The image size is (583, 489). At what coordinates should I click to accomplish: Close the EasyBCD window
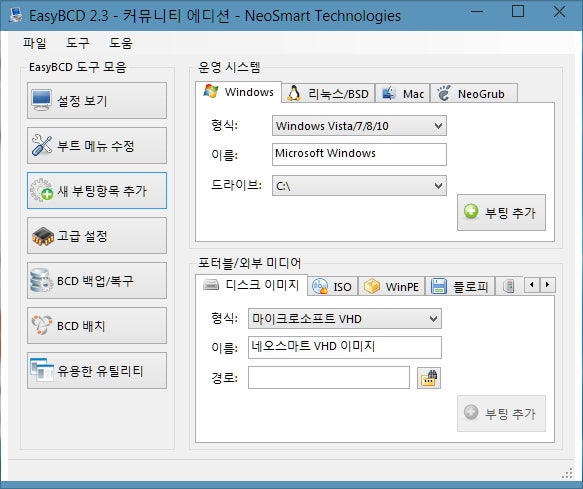pyautogui.click(x=559, y=12)
